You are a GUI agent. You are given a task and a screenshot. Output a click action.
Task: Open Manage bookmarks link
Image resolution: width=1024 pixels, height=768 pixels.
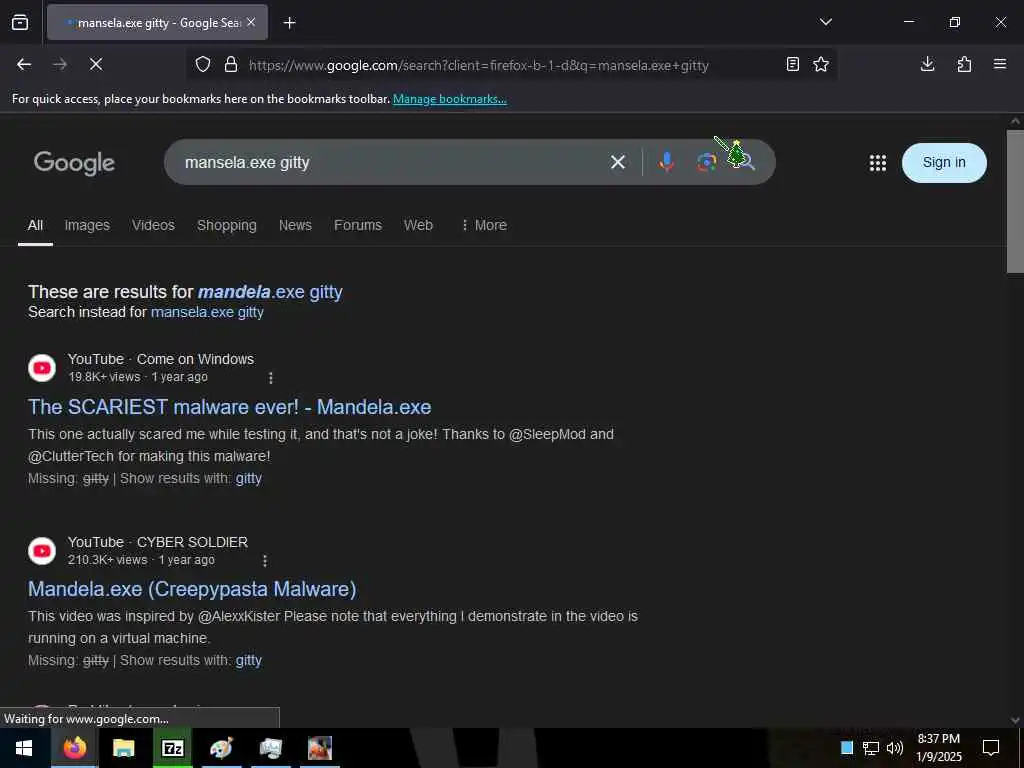tap(449, 99)
